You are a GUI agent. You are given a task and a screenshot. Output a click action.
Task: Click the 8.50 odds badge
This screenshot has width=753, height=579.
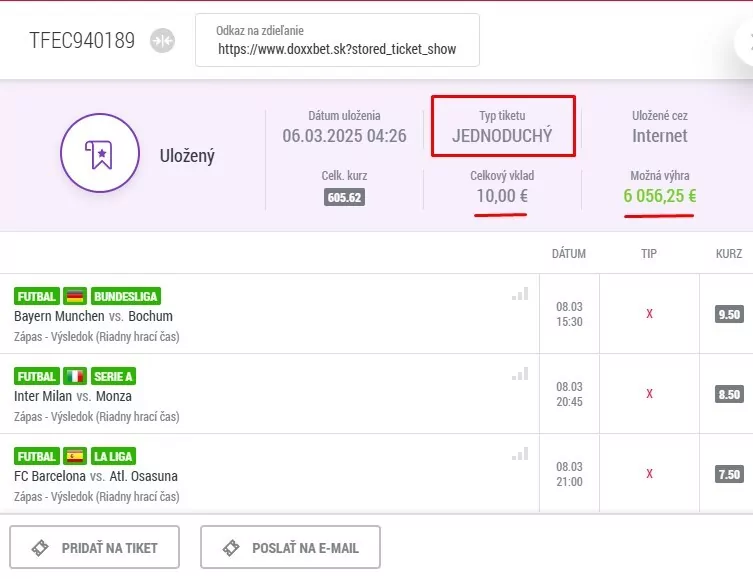(x=729, y=395)
